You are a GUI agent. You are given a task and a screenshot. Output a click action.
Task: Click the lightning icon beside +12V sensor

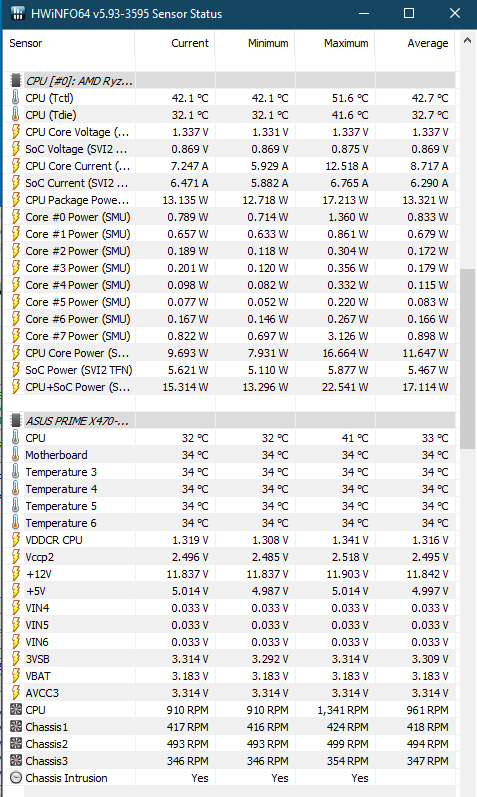tap(16, 574)
